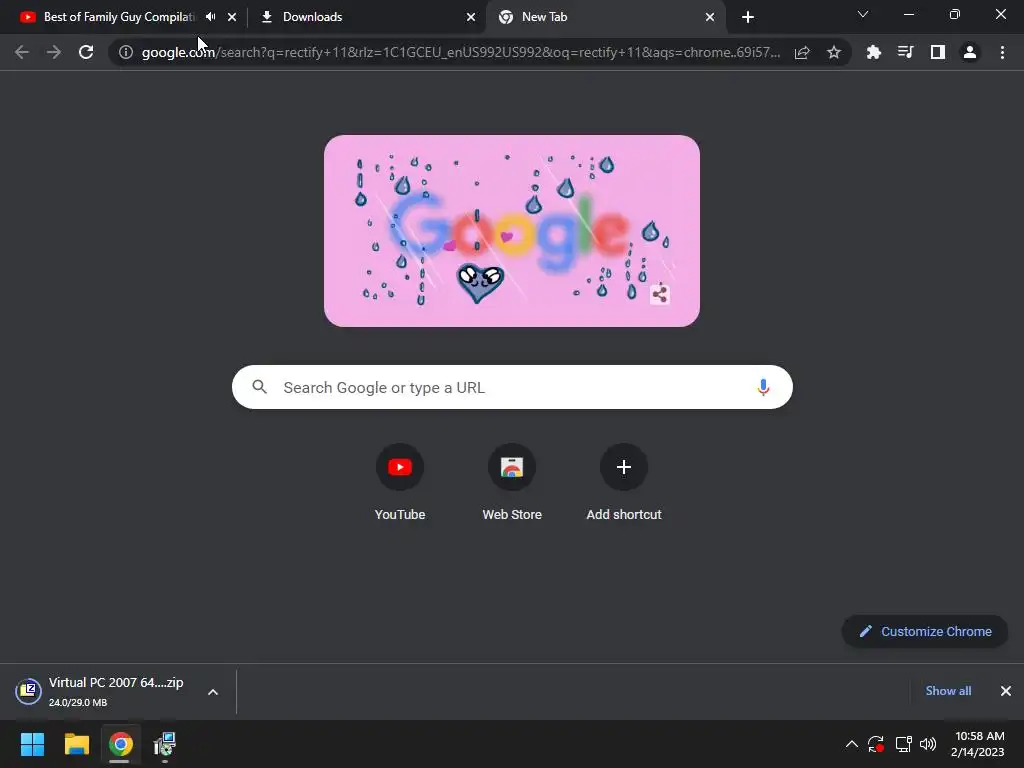Open media controls icon in toolbar
The height and width of the screenshot is (768, 1024).
906,52
